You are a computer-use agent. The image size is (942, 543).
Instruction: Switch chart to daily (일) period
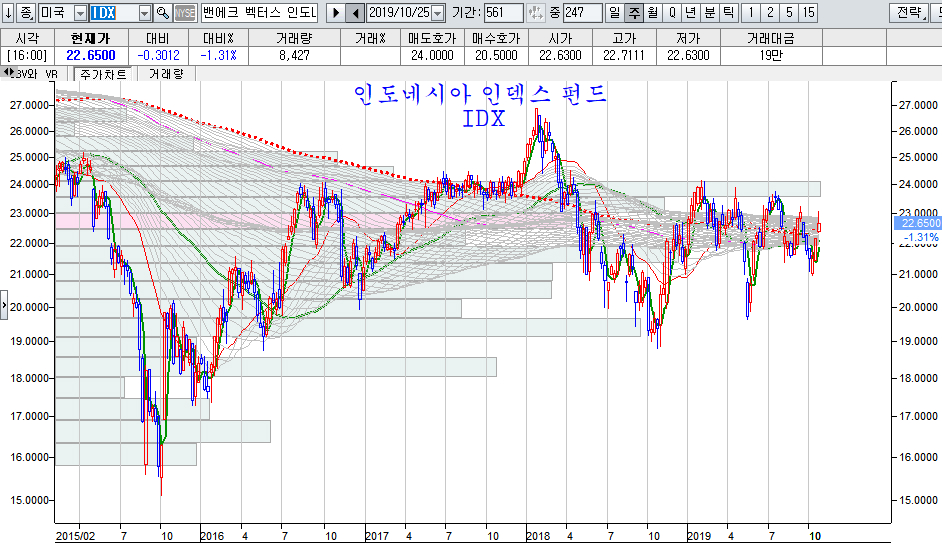coord(614,13)
